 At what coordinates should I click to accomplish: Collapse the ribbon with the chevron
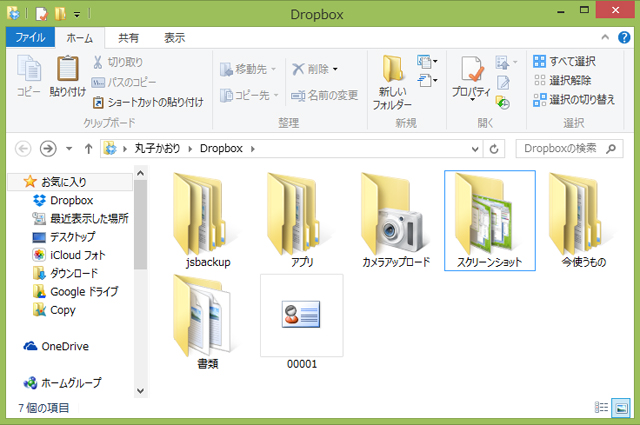coord(605,38)
